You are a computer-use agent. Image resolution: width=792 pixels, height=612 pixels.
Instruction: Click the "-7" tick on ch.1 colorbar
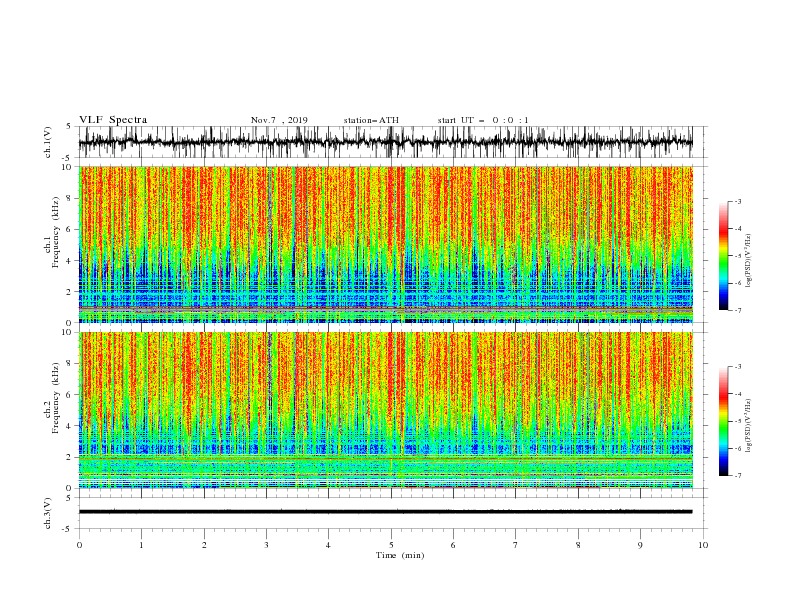pos(737,310)
